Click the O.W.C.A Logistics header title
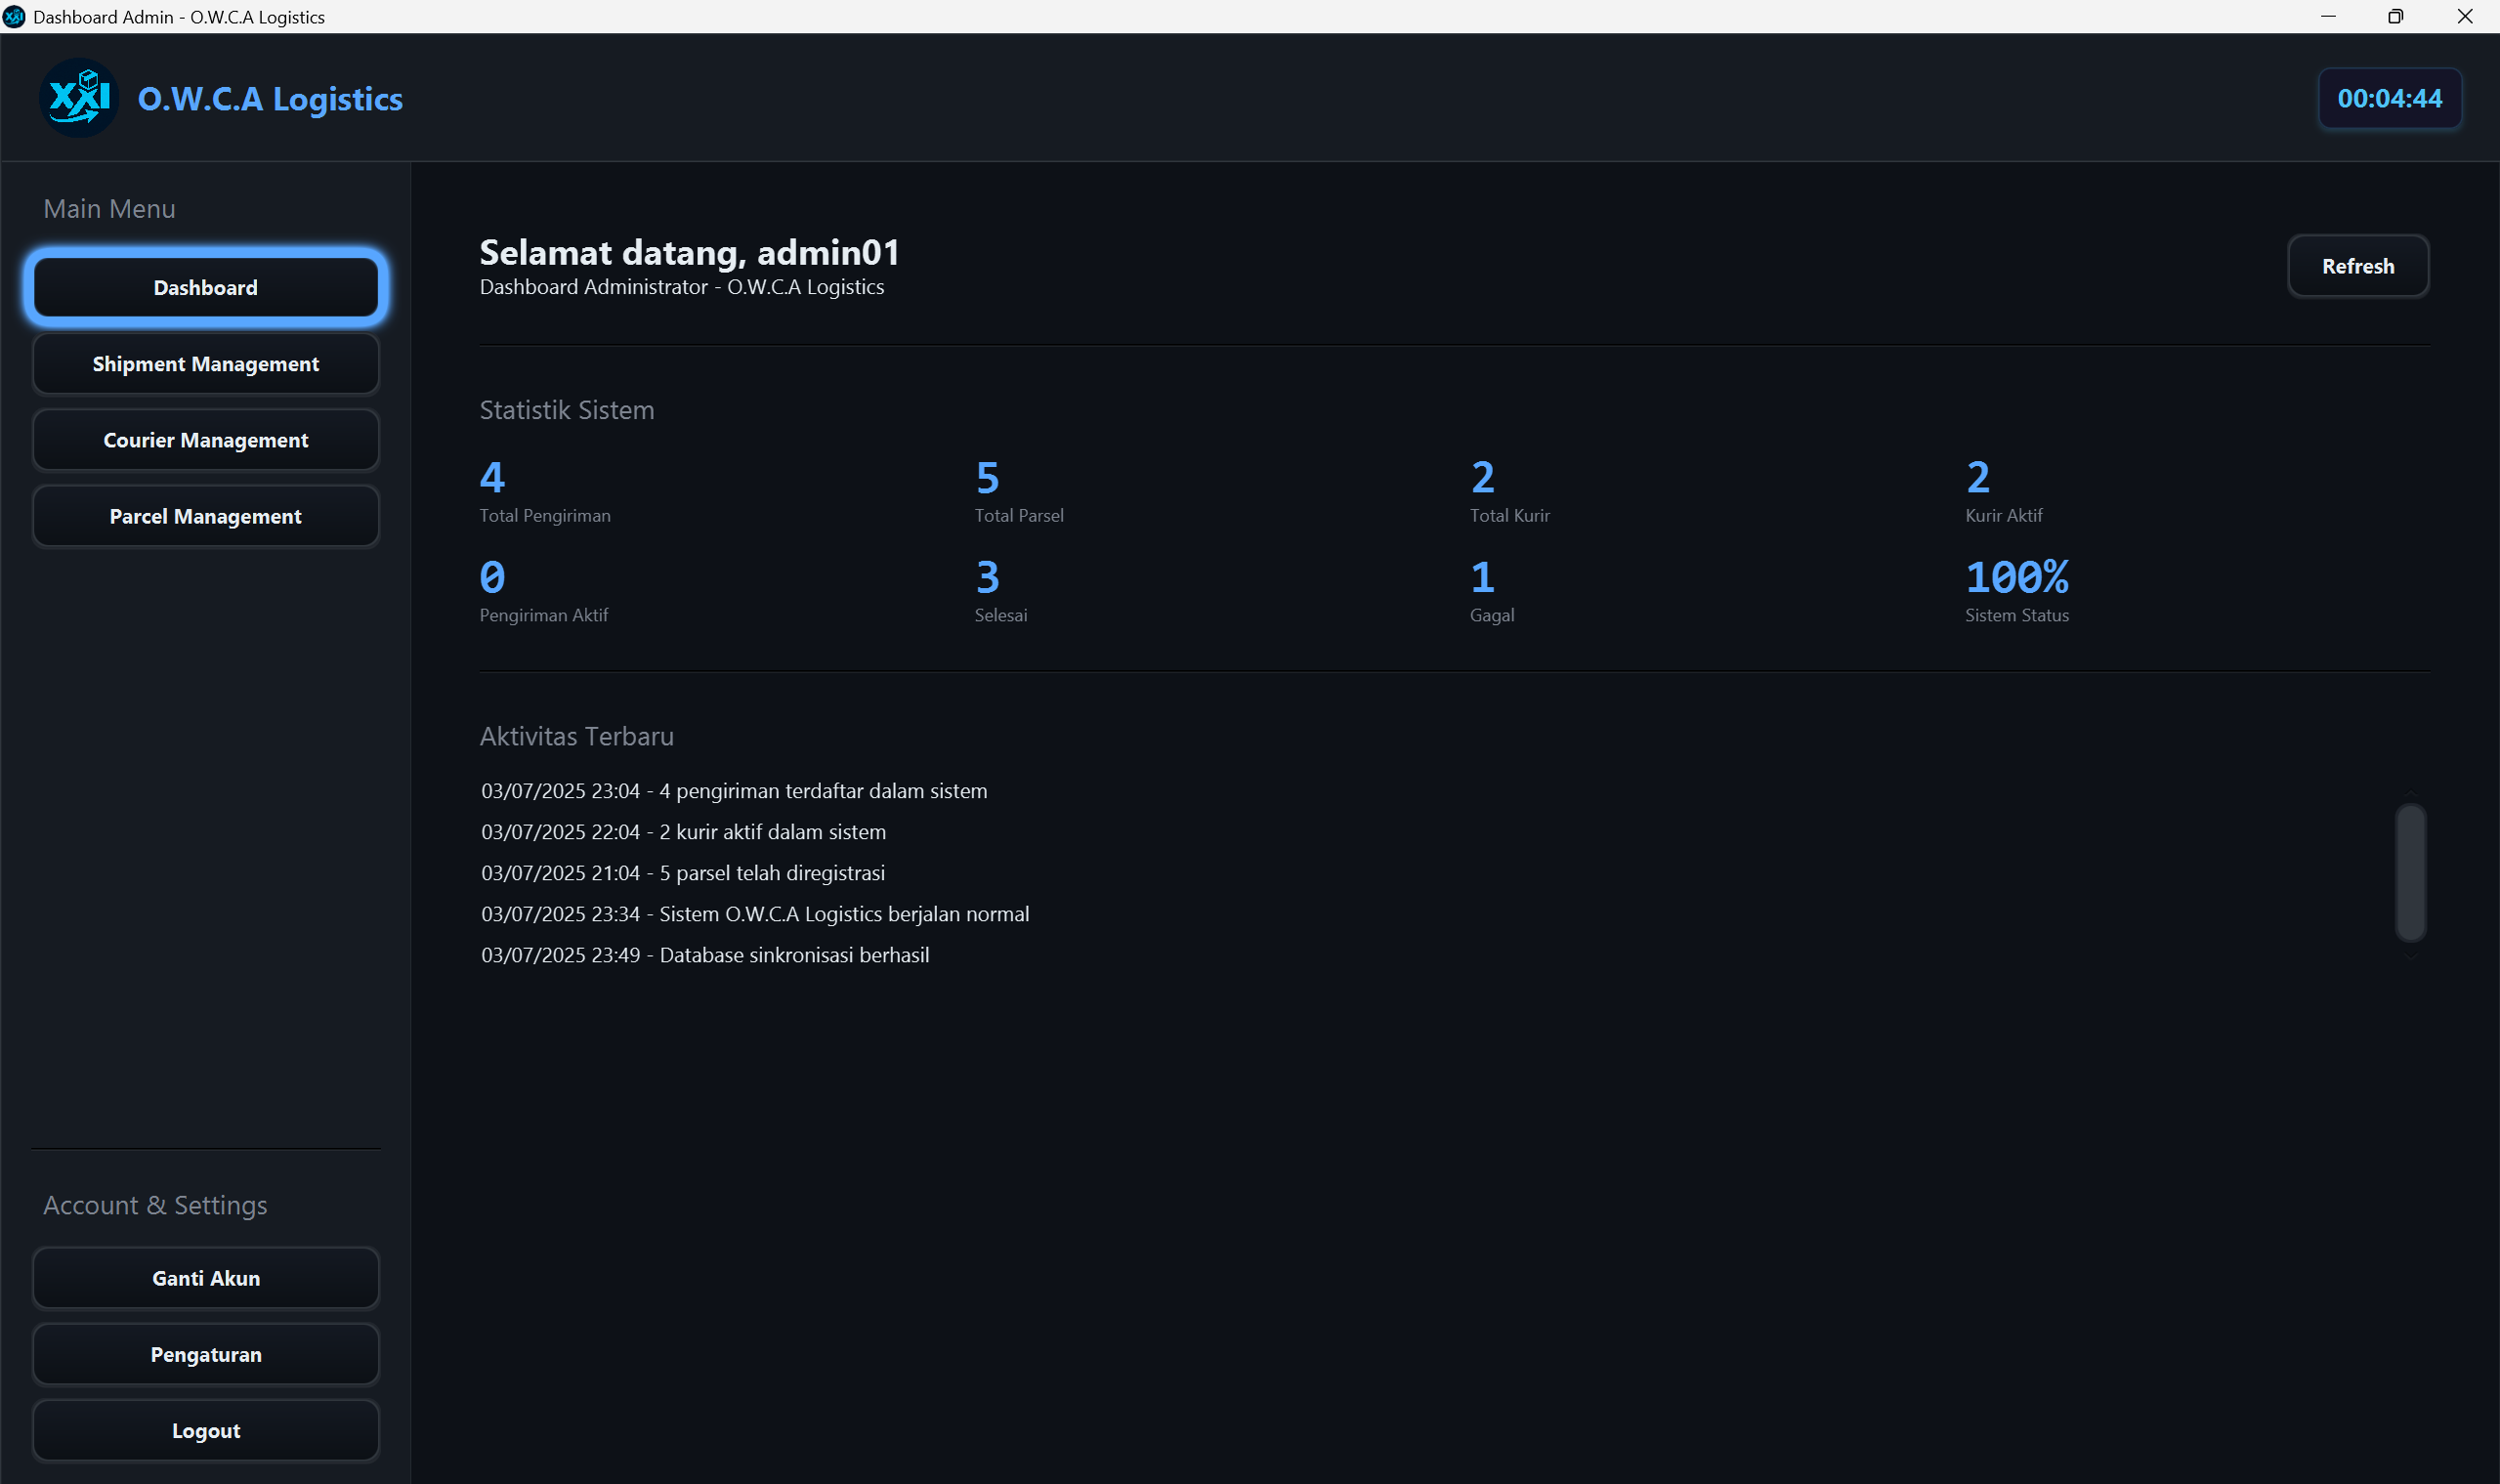2500x1484 pixels. [x=270, y=99]
